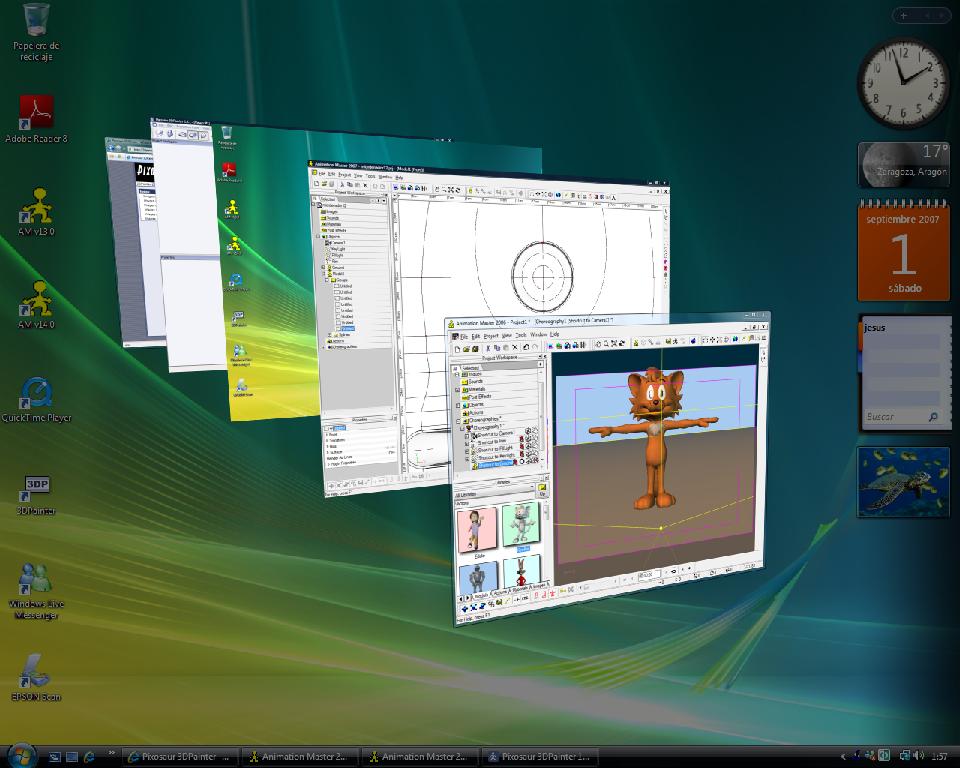
Task: Open Window menu in Animation Master 2006
Action: pyautogui.click(x=539, y=334)
